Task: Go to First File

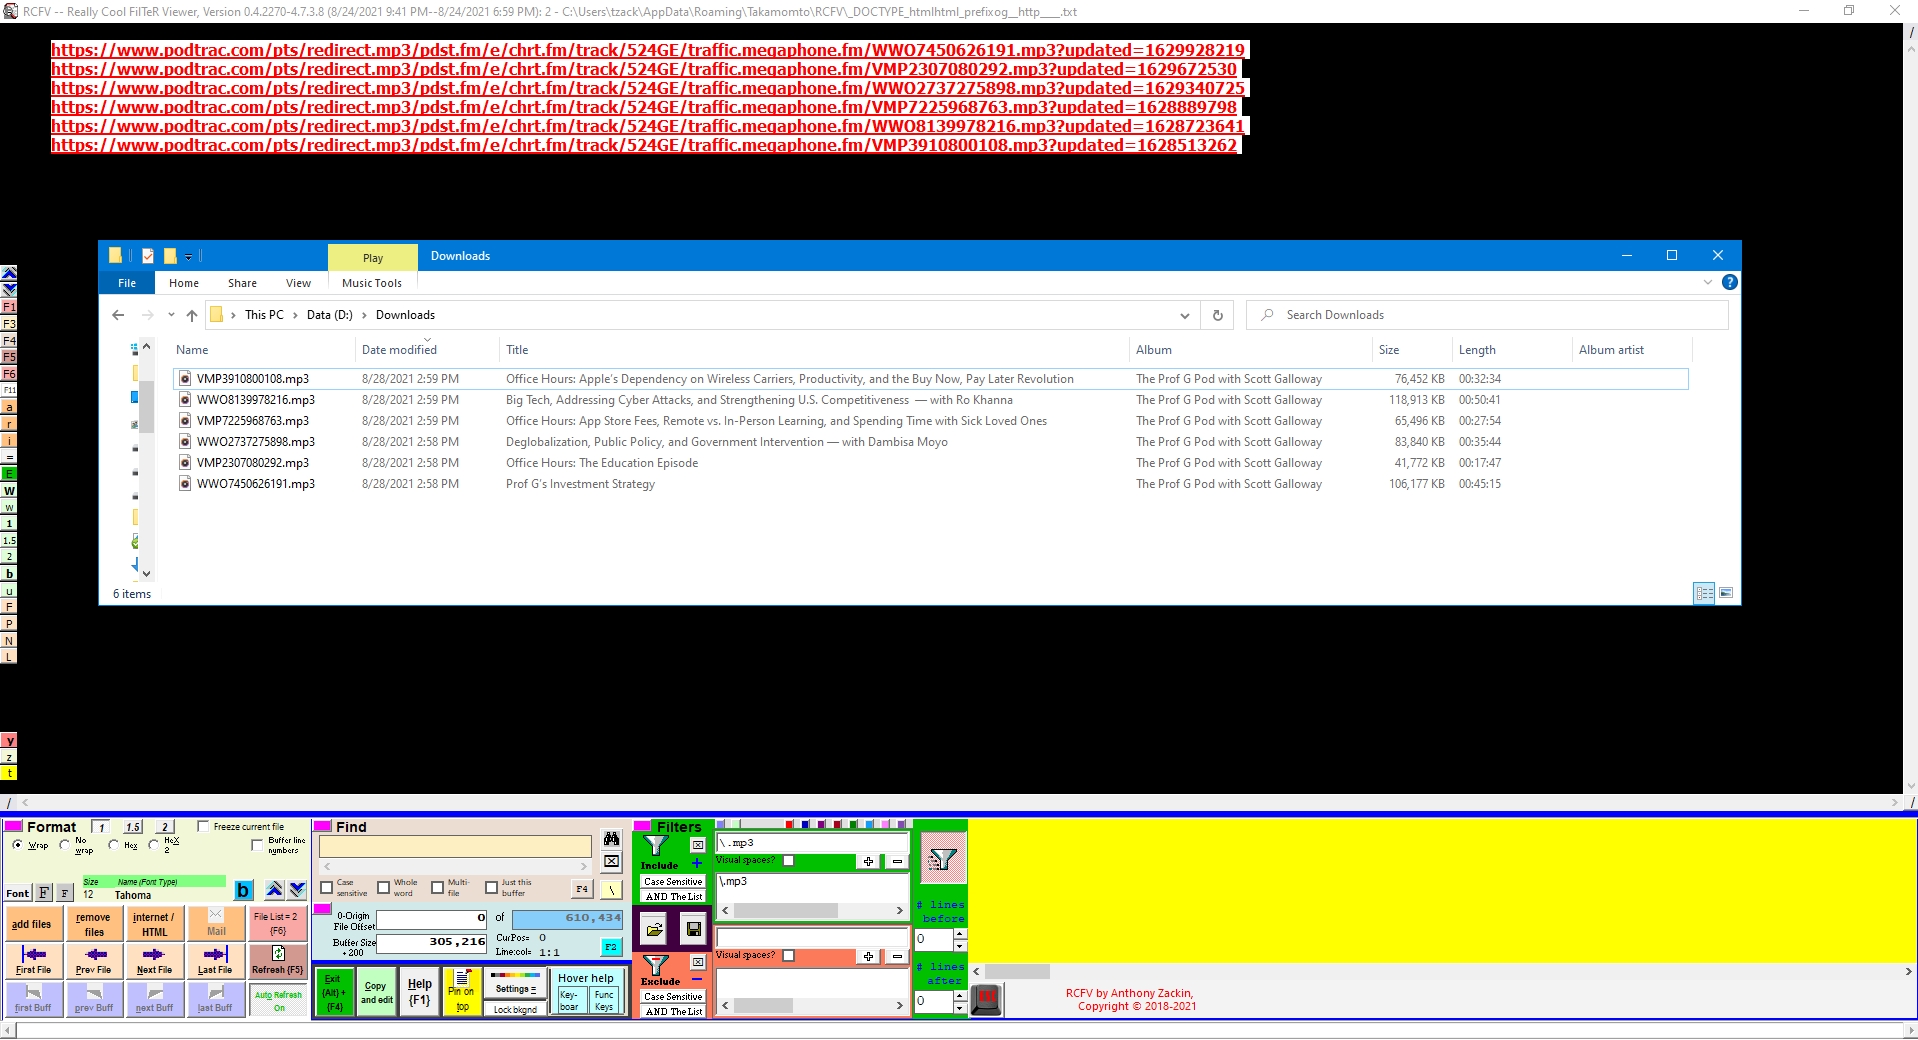Action: (x=33, y=961)
